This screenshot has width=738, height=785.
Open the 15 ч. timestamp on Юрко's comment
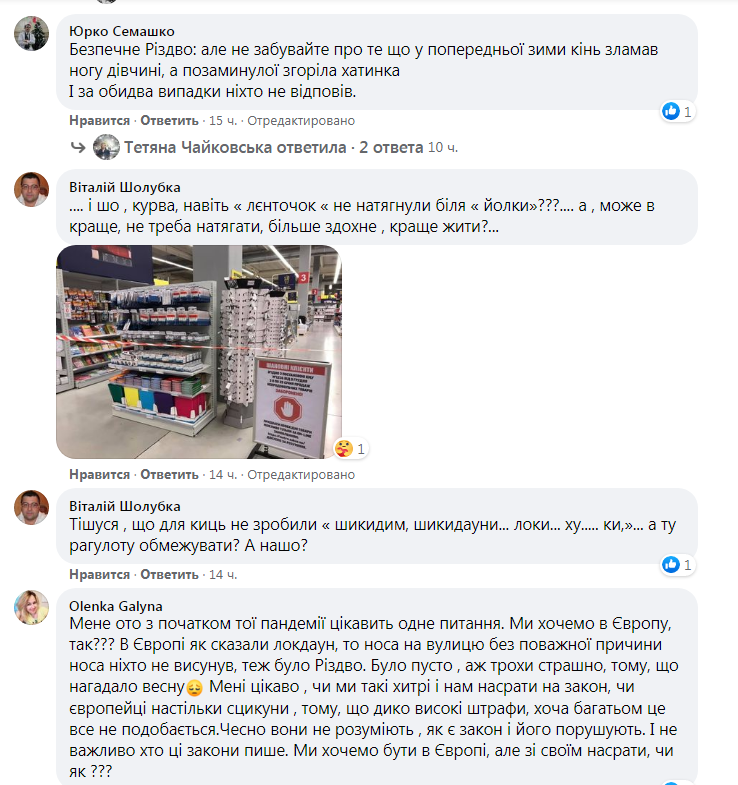[223, 121]
